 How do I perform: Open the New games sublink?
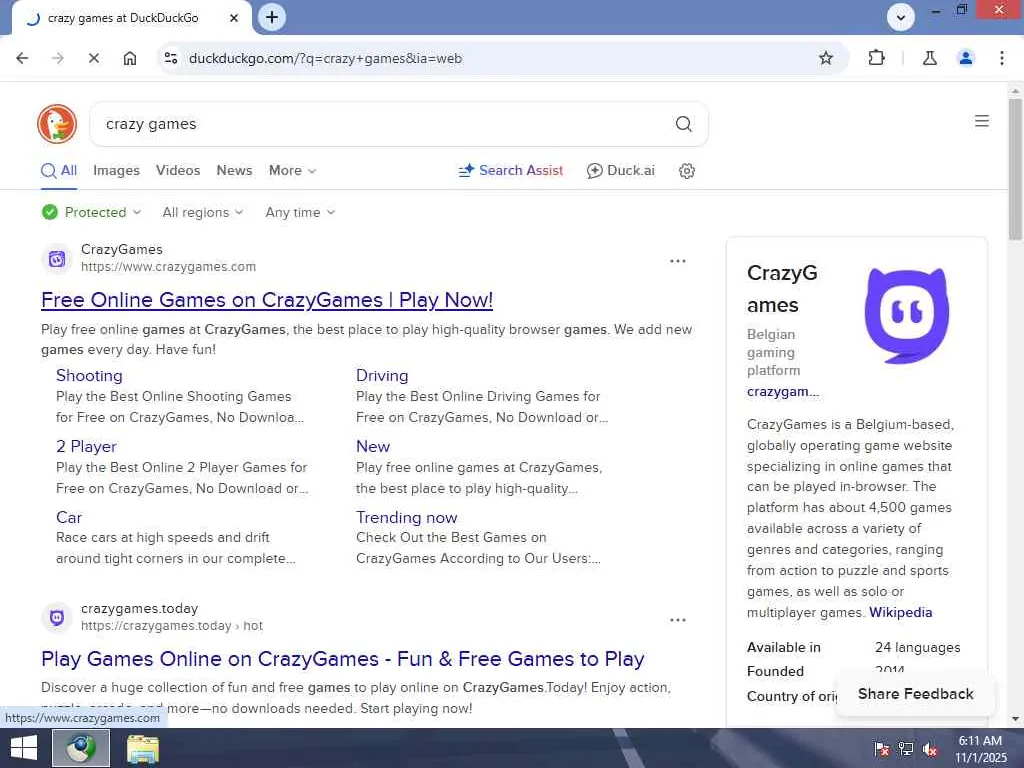tap(373, 447)
